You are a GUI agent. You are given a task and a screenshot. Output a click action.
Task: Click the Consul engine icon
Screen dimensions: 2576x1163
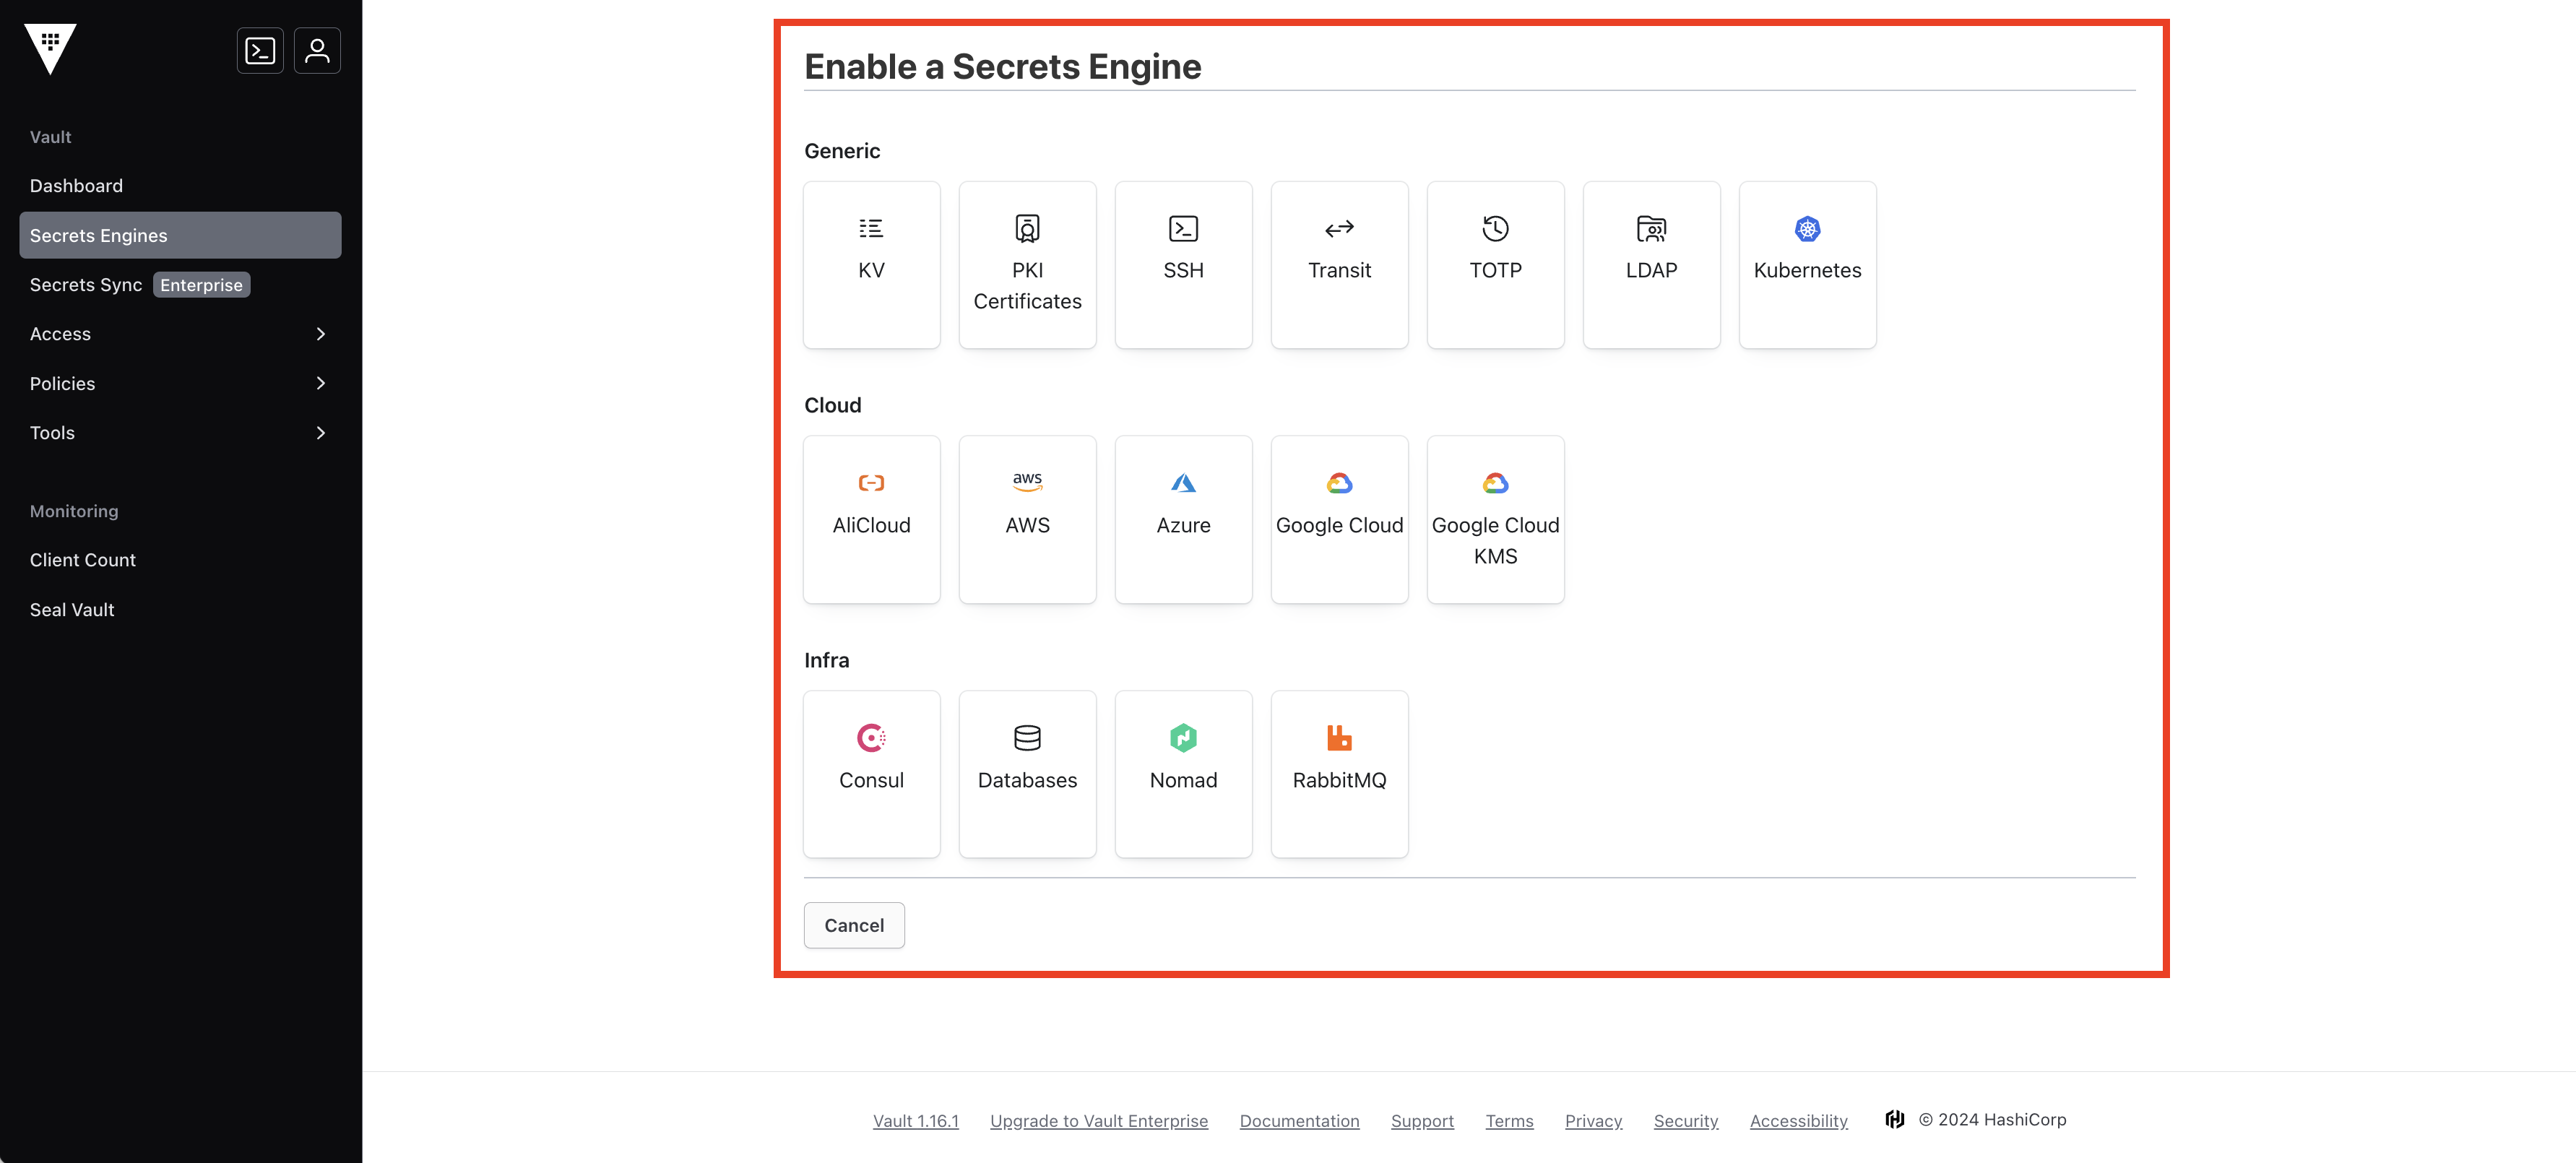(x=871, y=738)
